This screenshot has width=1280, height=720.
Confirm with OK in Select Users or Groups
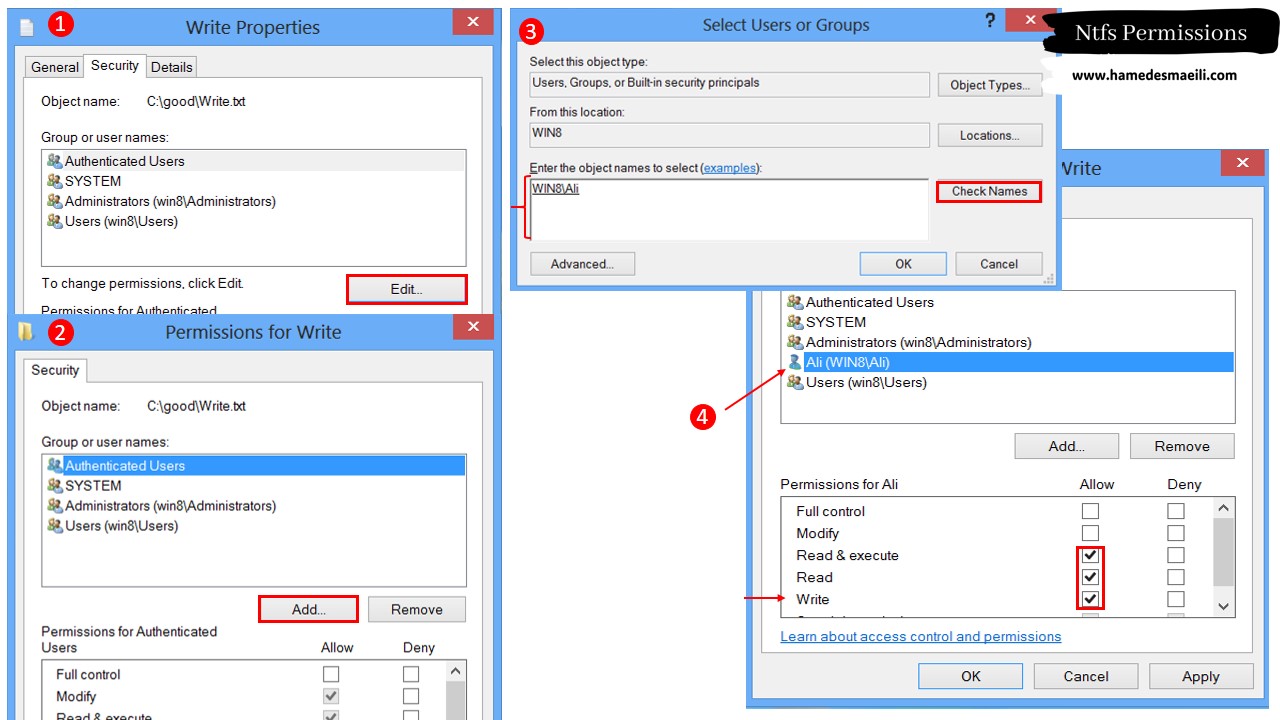tap(903, 264)
